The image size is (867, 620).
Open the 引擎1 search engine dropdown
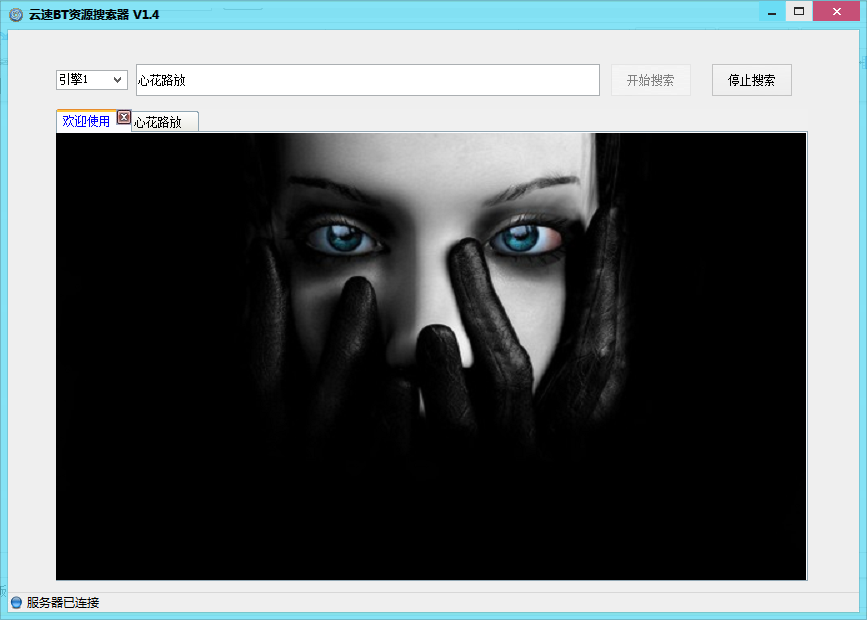(x=92, y=80)
